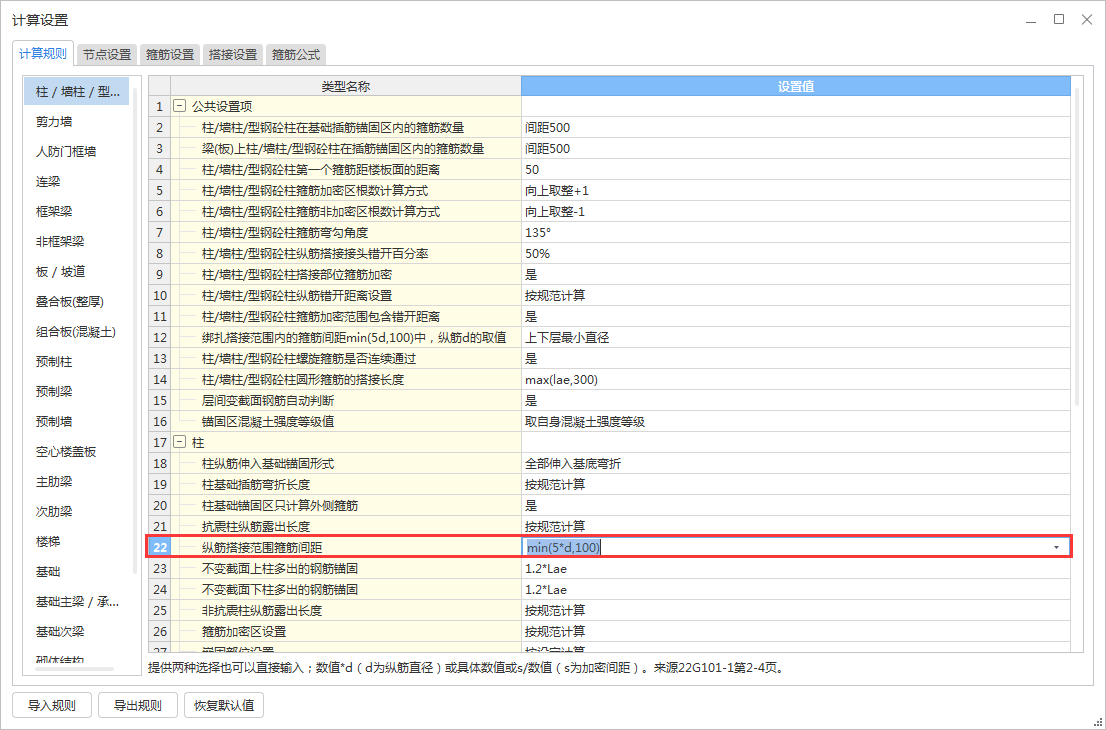Collapse the 柱 group in row 17

[180, 442]
